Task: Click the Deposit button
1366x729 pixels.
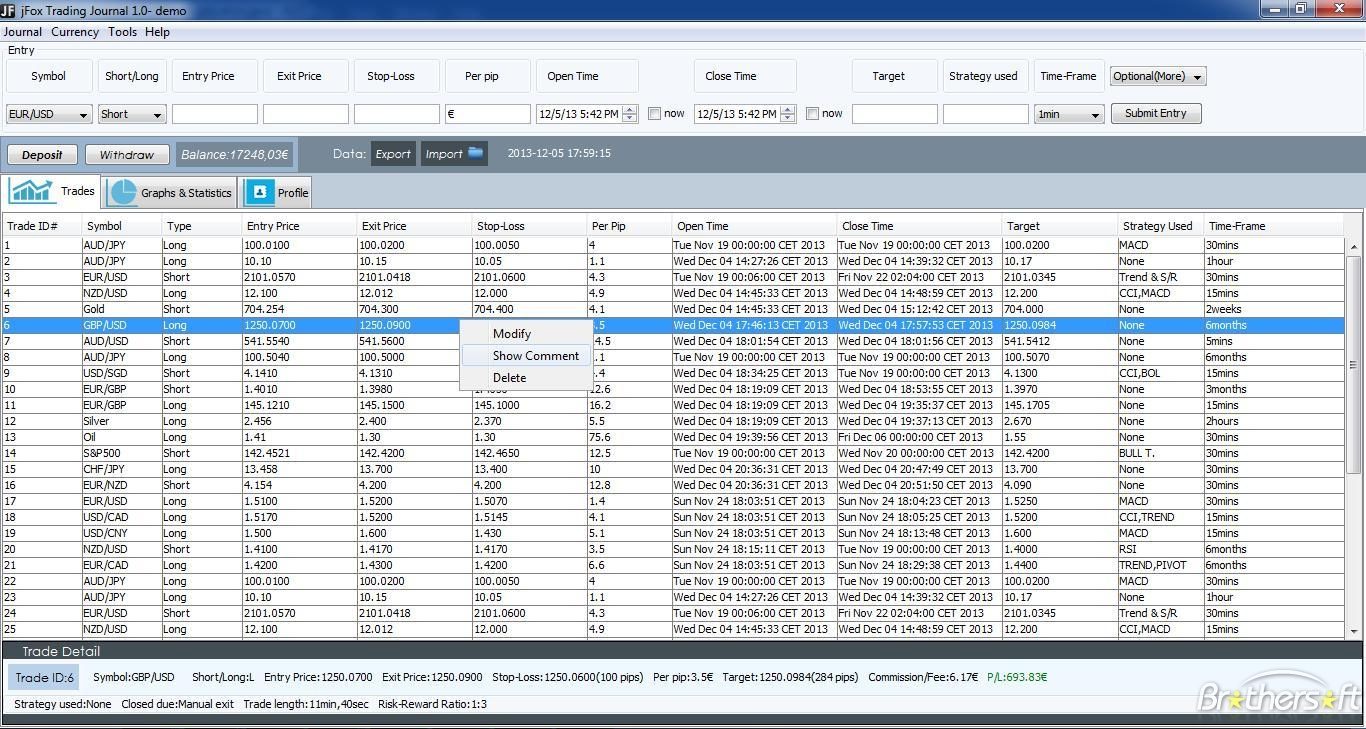Action: pyautogui.click(x=42, y=155)
